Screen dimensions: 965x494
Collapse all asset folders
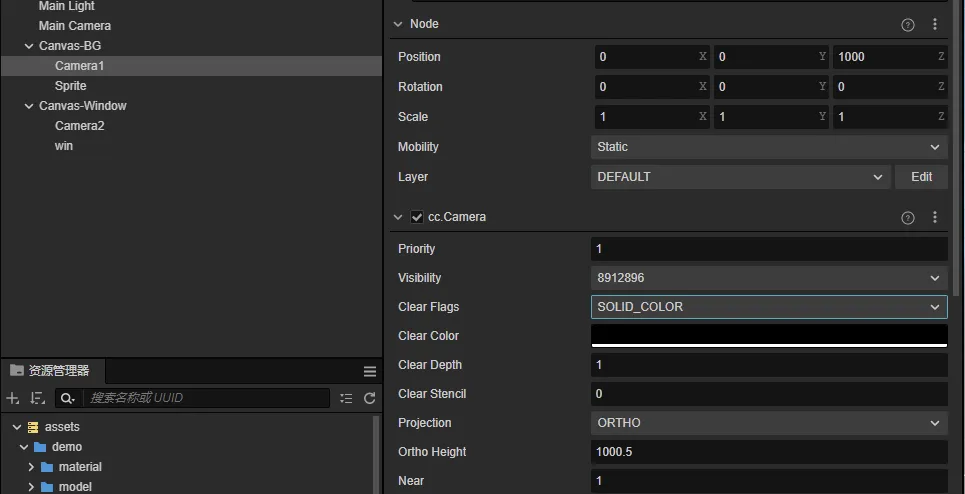pos(346,398)
